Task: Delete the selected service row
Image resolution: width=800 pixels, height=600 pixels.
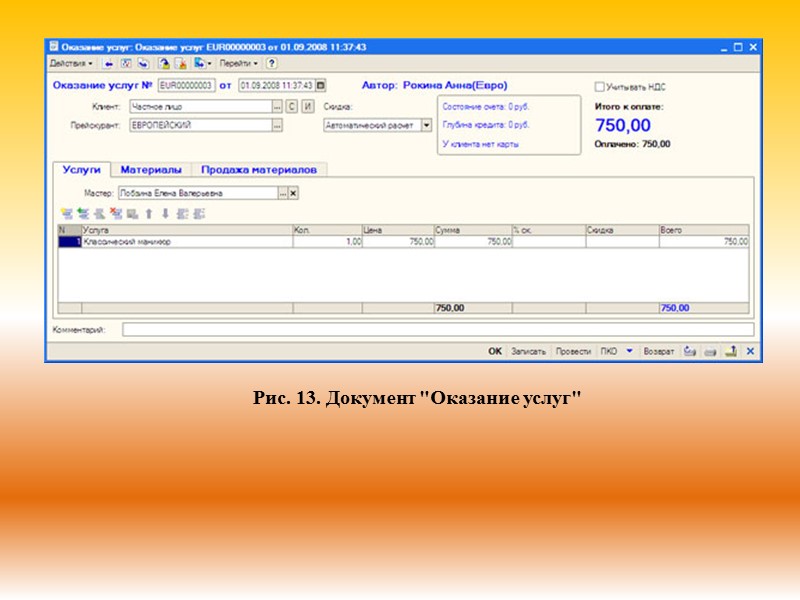Action: (x=115, y=211)
